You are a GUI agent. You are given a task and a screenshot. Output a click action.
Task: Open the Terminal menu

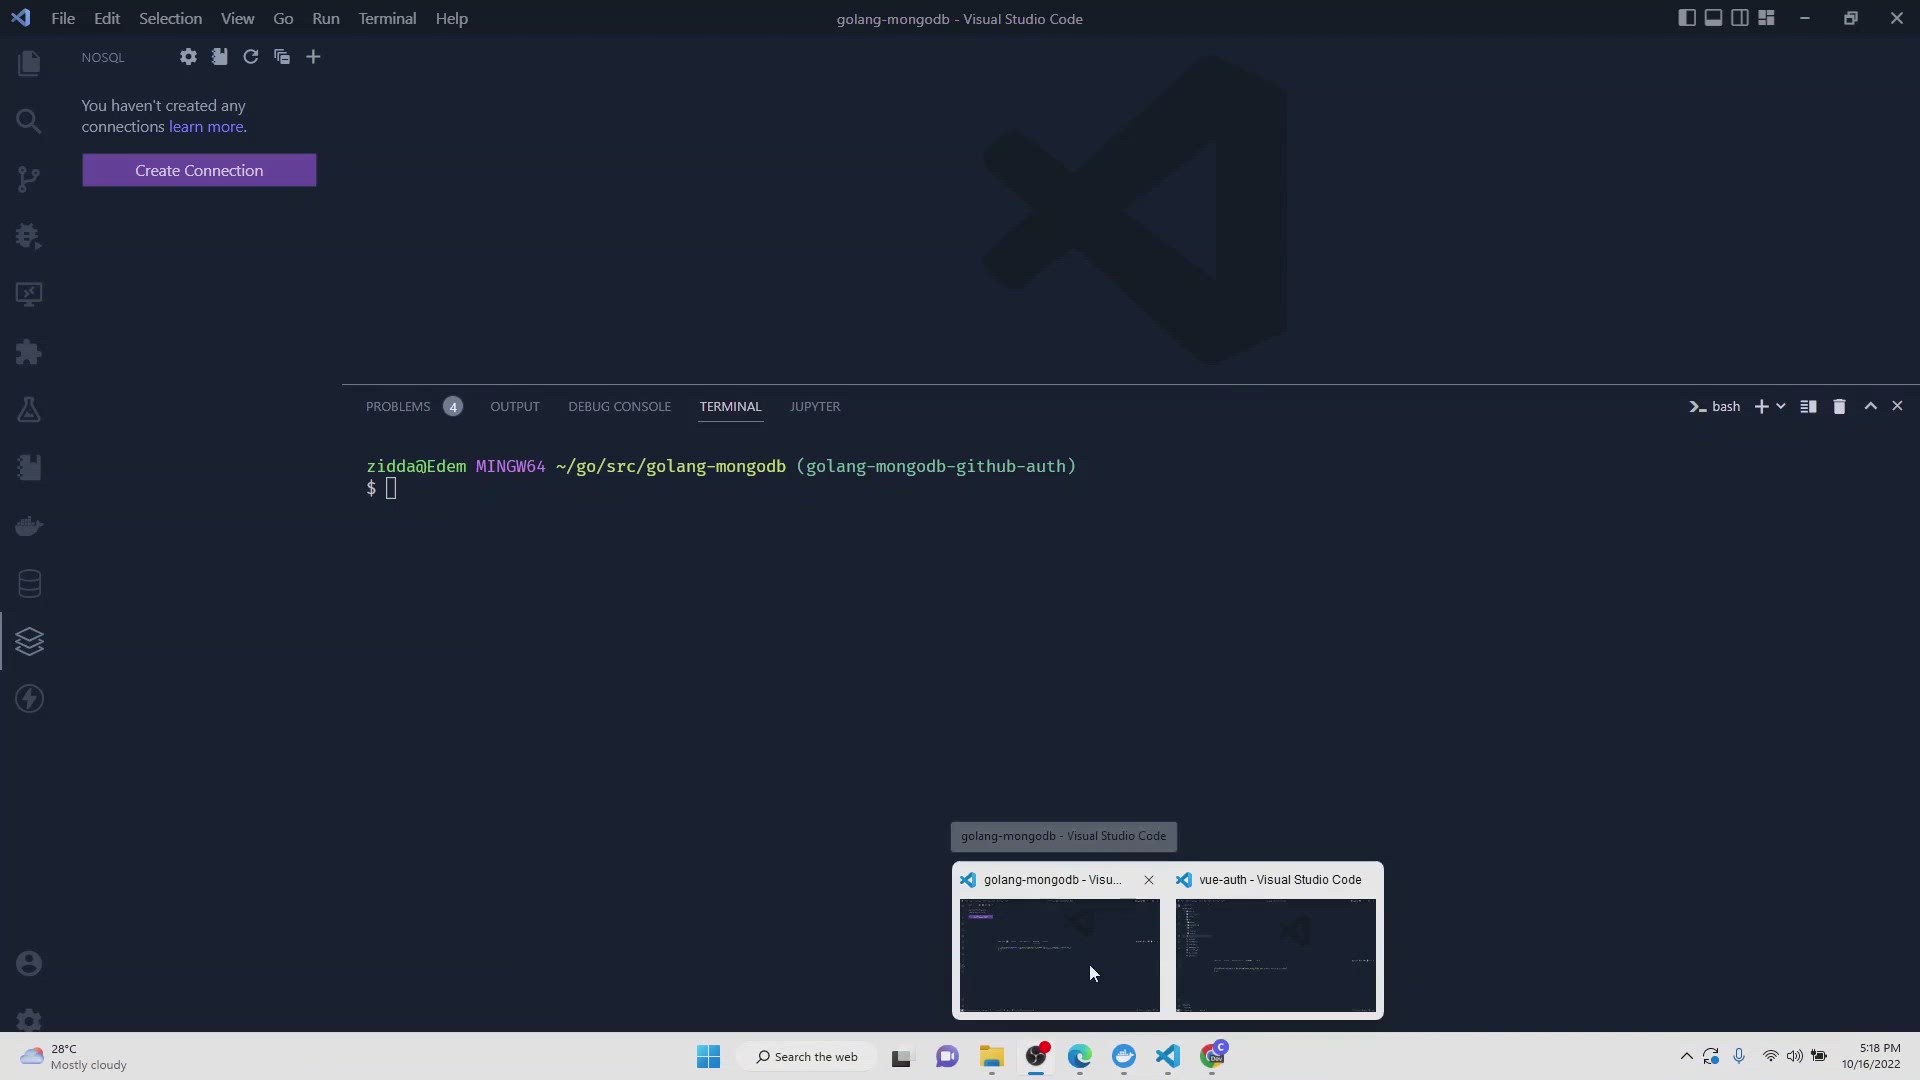[x=387, y=18]
